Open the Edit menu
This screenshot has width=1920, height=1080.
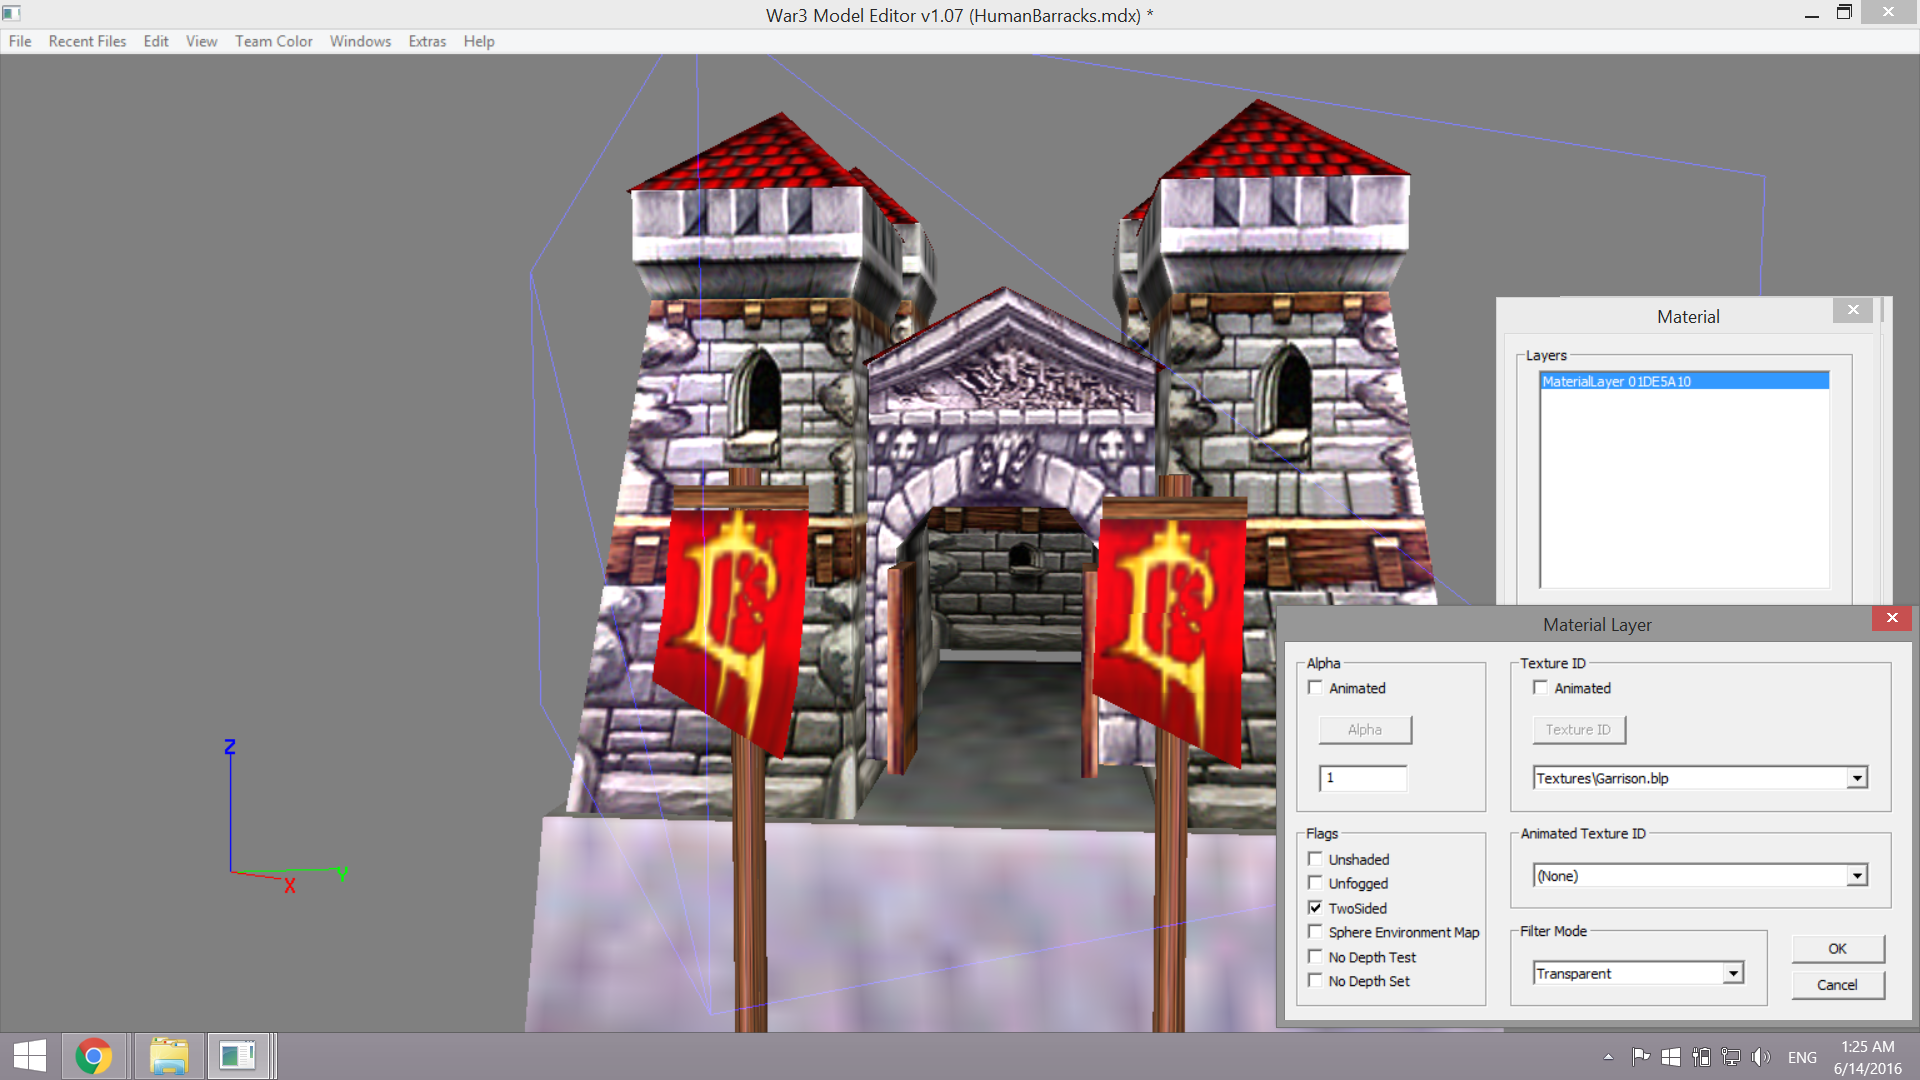pyautogui.click(x=155, y=41)
